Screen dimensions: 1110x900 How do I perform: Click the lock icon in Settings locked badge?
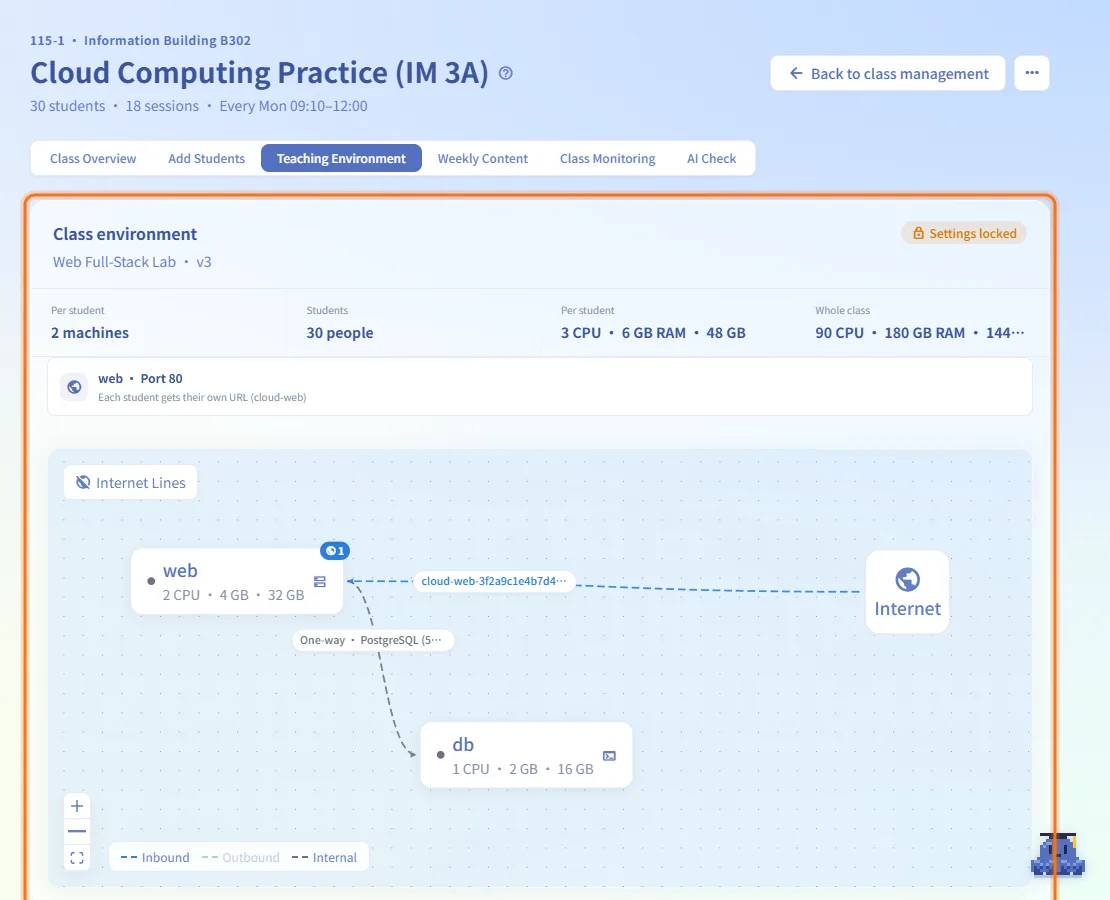918,233
